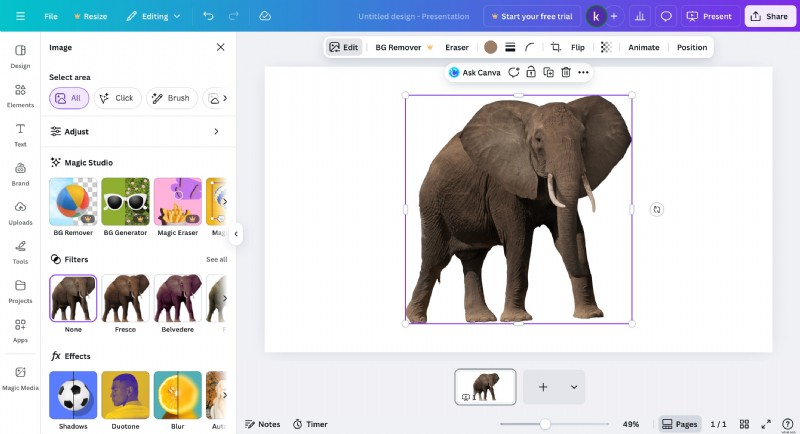Delete the selected elephant via trash icon
Screen dimensions: 800x434
565,72
